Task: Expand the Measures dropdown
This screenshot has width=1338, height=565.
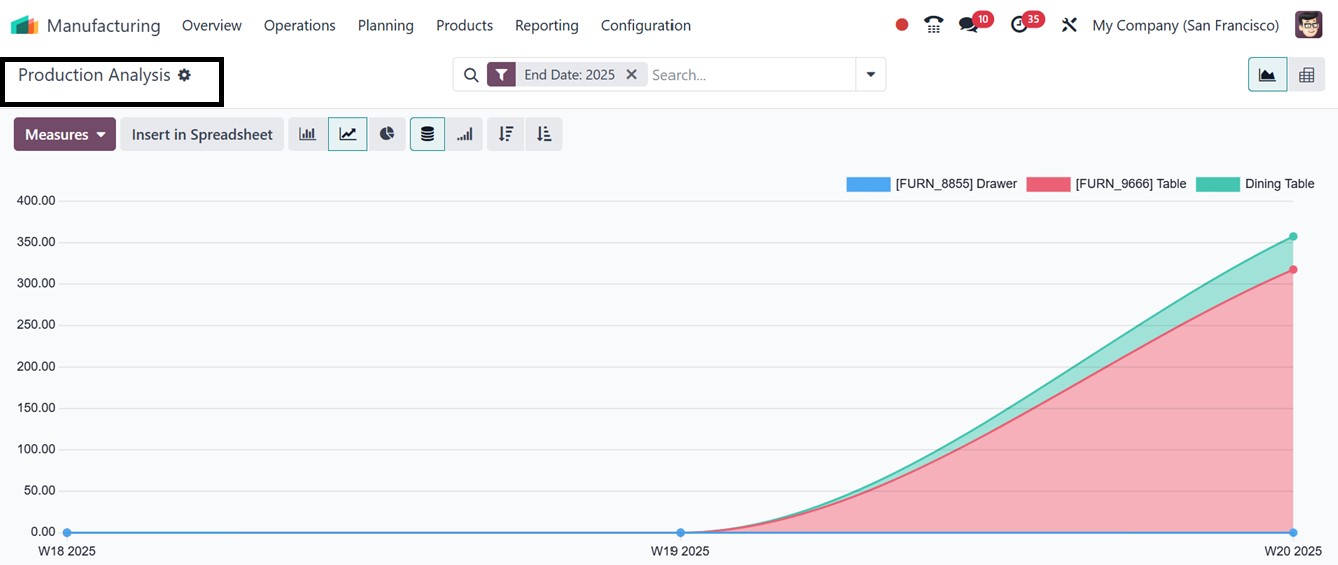Action: [x=65, y=134]
